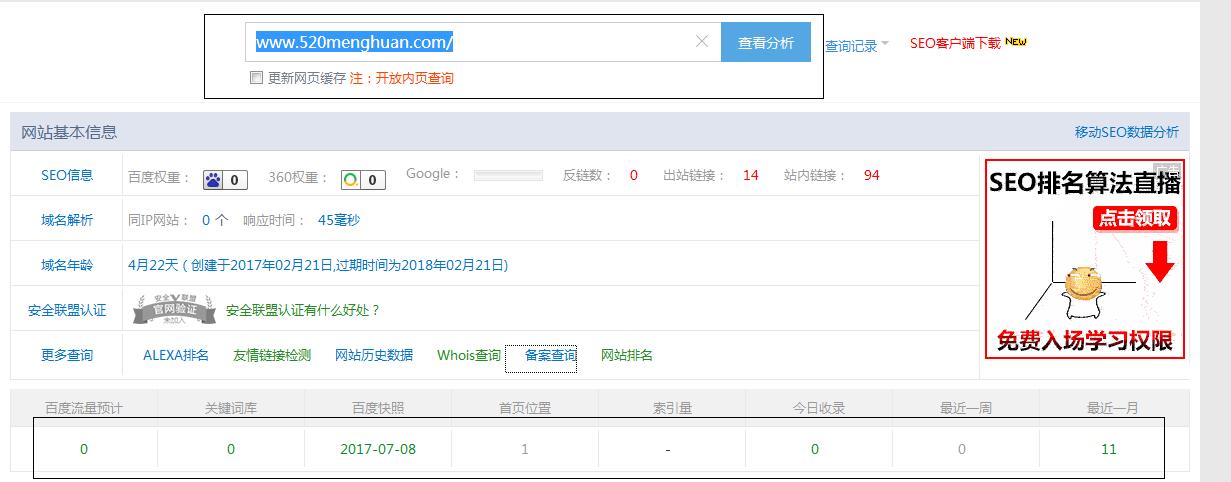The width and height of the screenshot is (1231, 482).
Task: Click the 出站链接 count 14
Action: coord(750,175)
